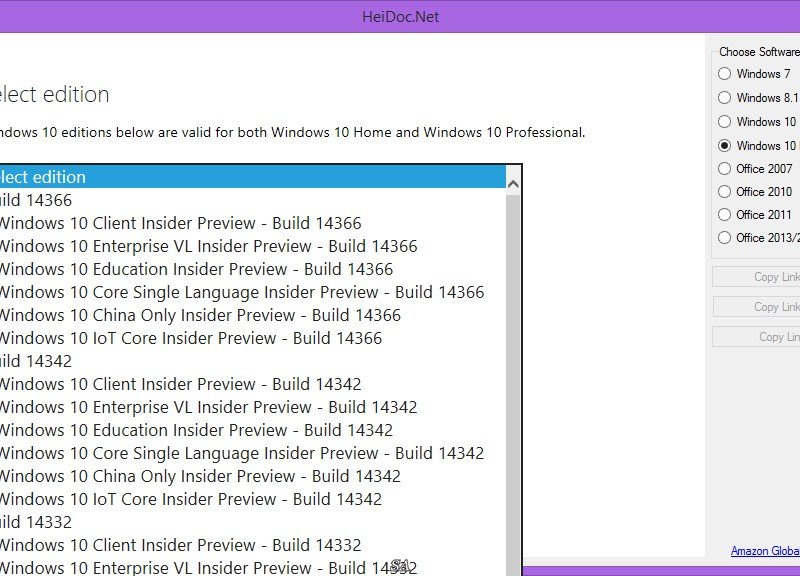The width and height of the screenshot is (800, 576).
Task: Click the bottom Copy Link button
Action: (x=756, y=337)
